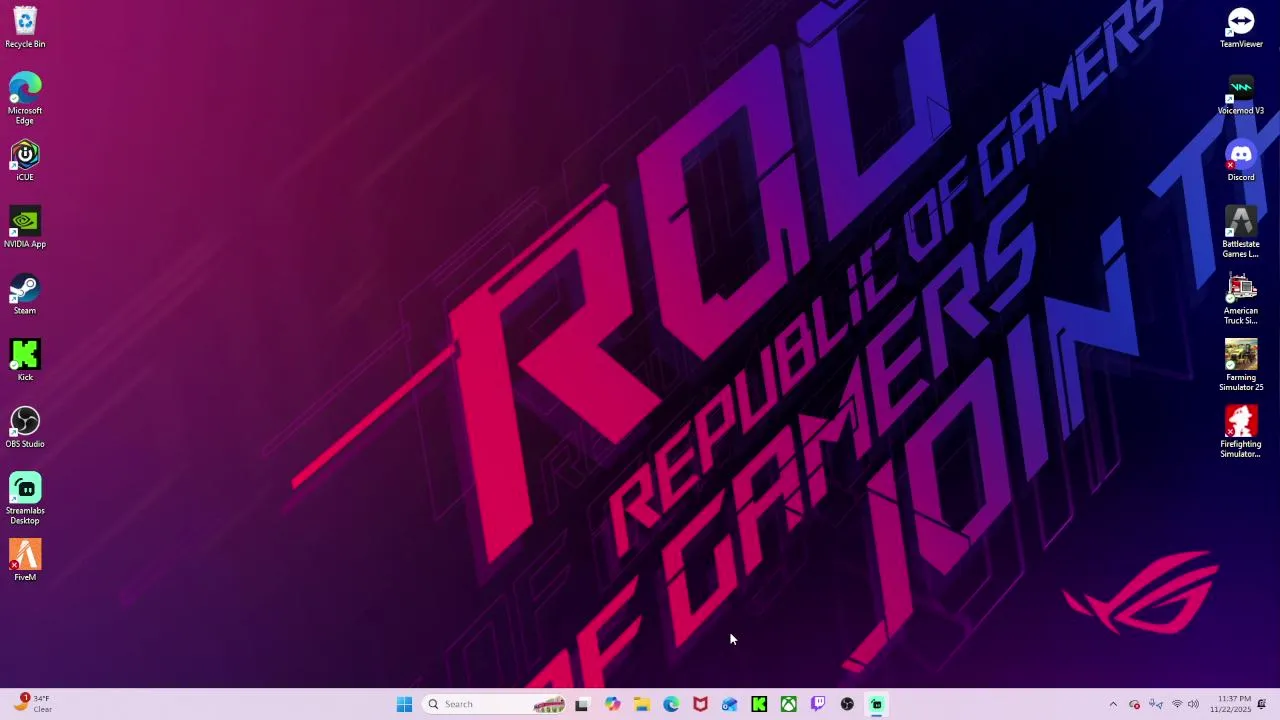Select the Steam desktop shortcut
The image size is (1280, 720).
click(25, 295)
